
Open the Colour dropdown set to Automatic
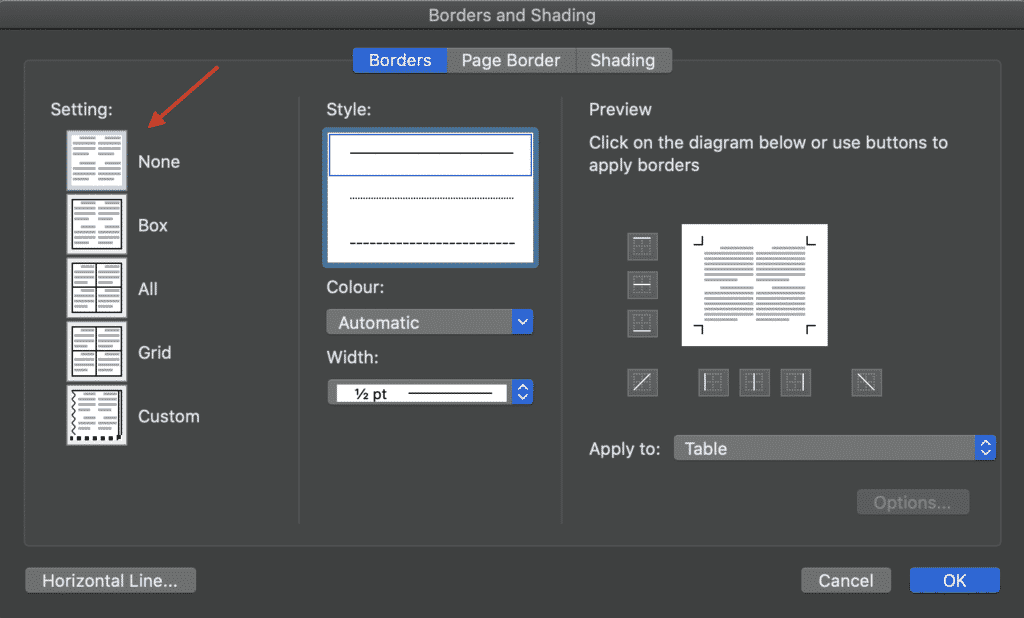430,322
